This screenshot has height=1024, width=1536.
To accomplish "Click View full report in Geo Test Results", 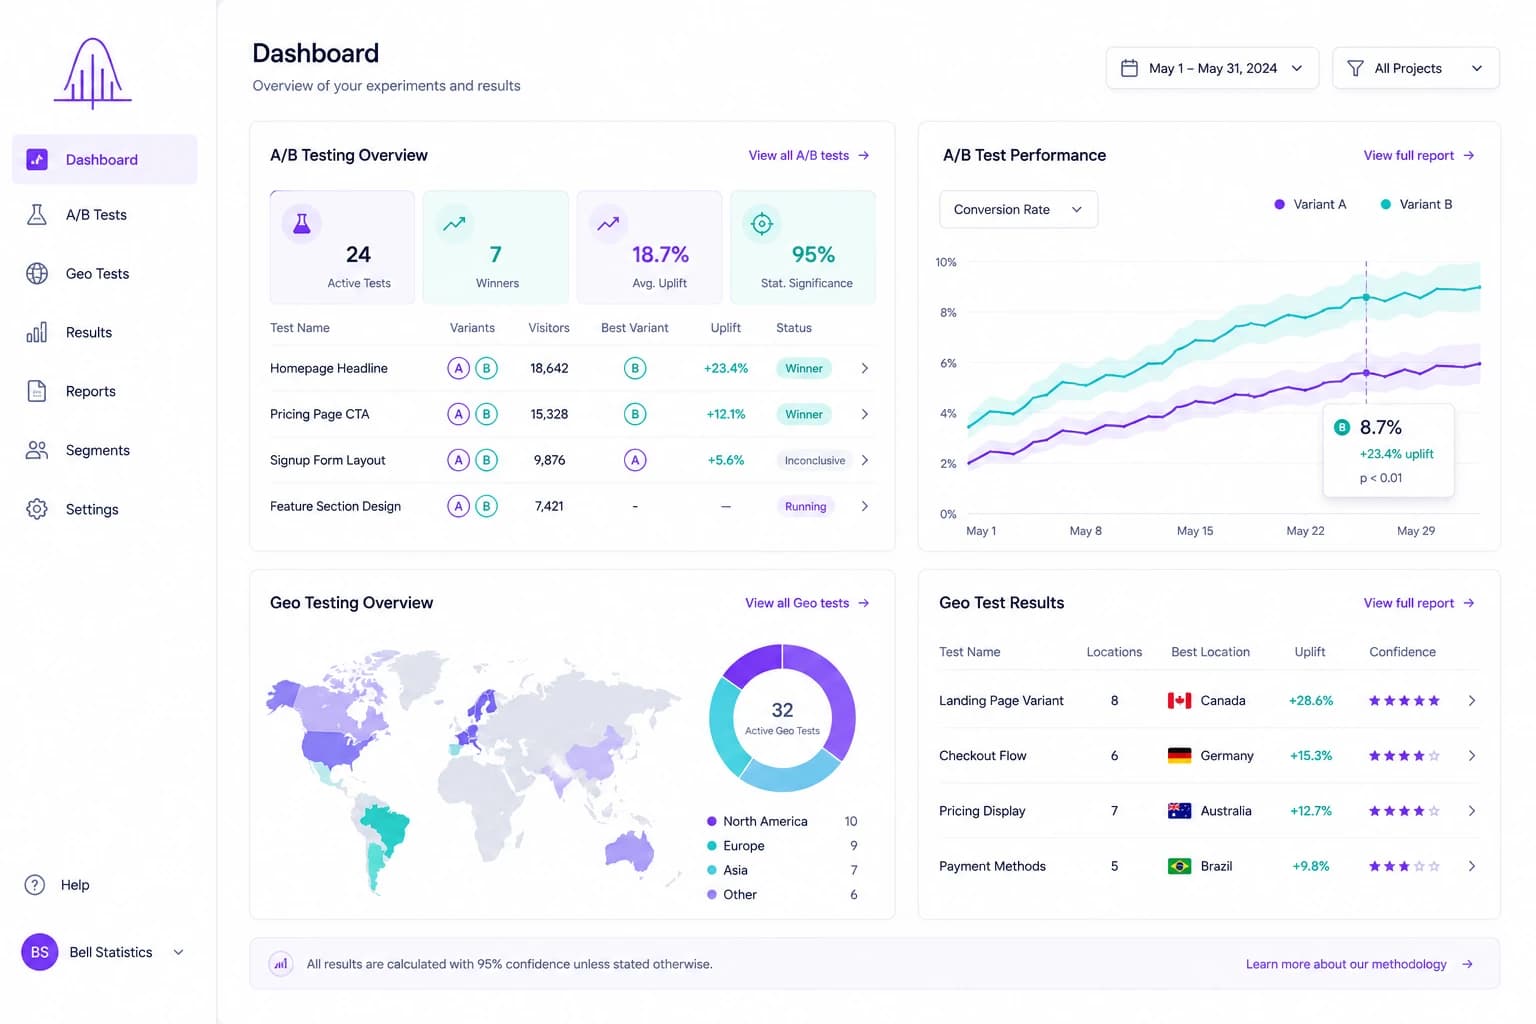I will (1419, 603).
